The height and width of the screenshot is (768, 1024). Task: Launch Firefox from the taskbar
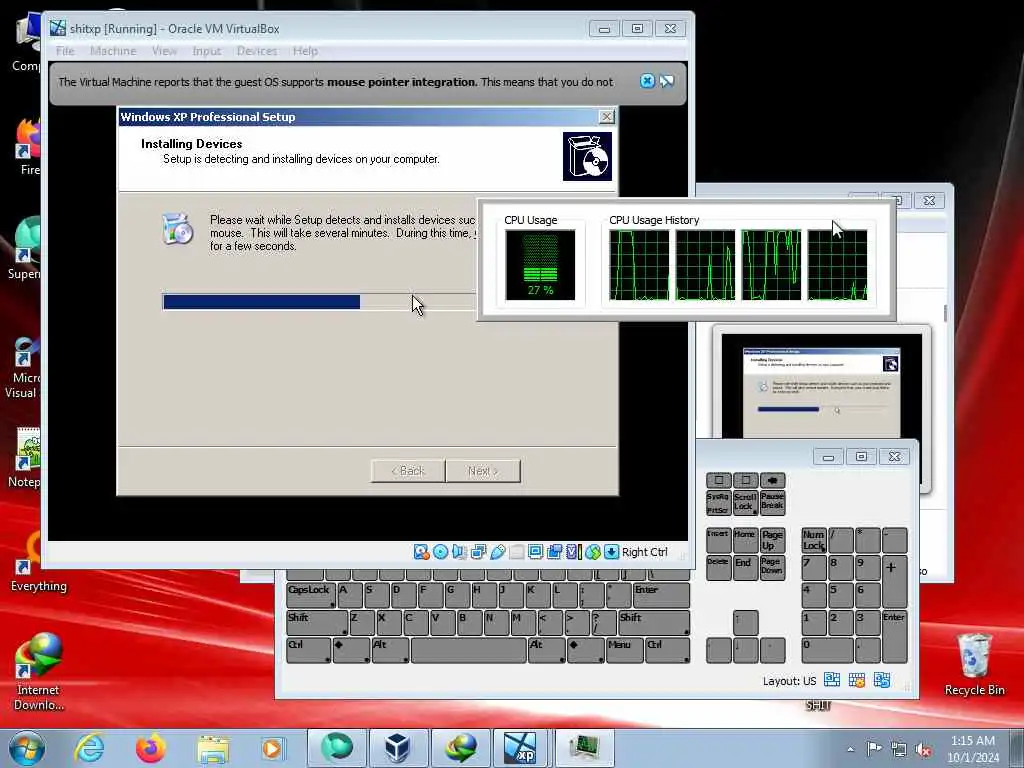(151, 748)
